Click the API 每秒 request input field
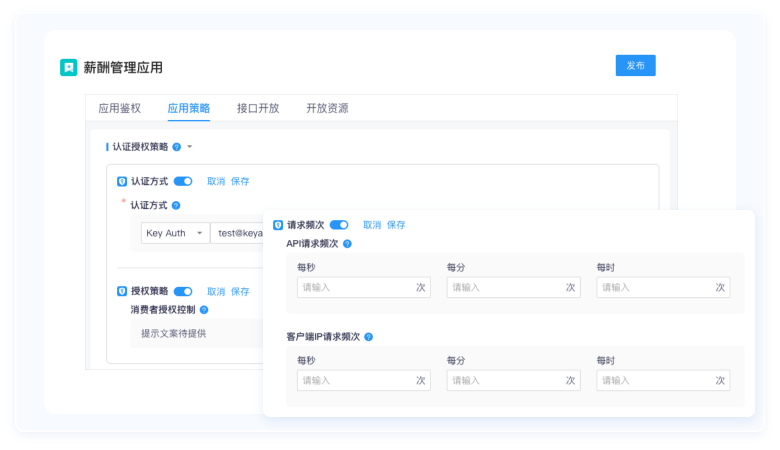Image resolution: width=780 pixels, height=450 pixels. coord(356,287)
